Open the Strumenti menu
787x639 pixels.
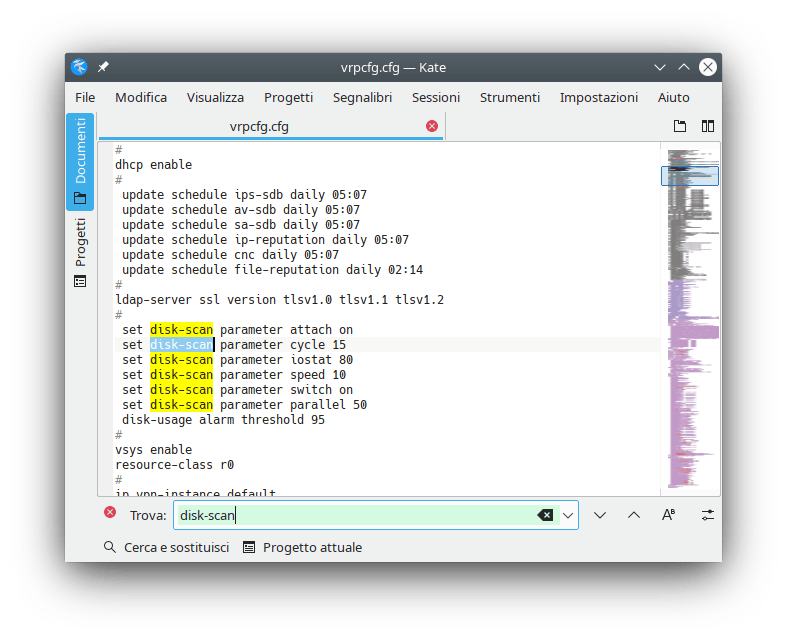(x=509, y=97)
